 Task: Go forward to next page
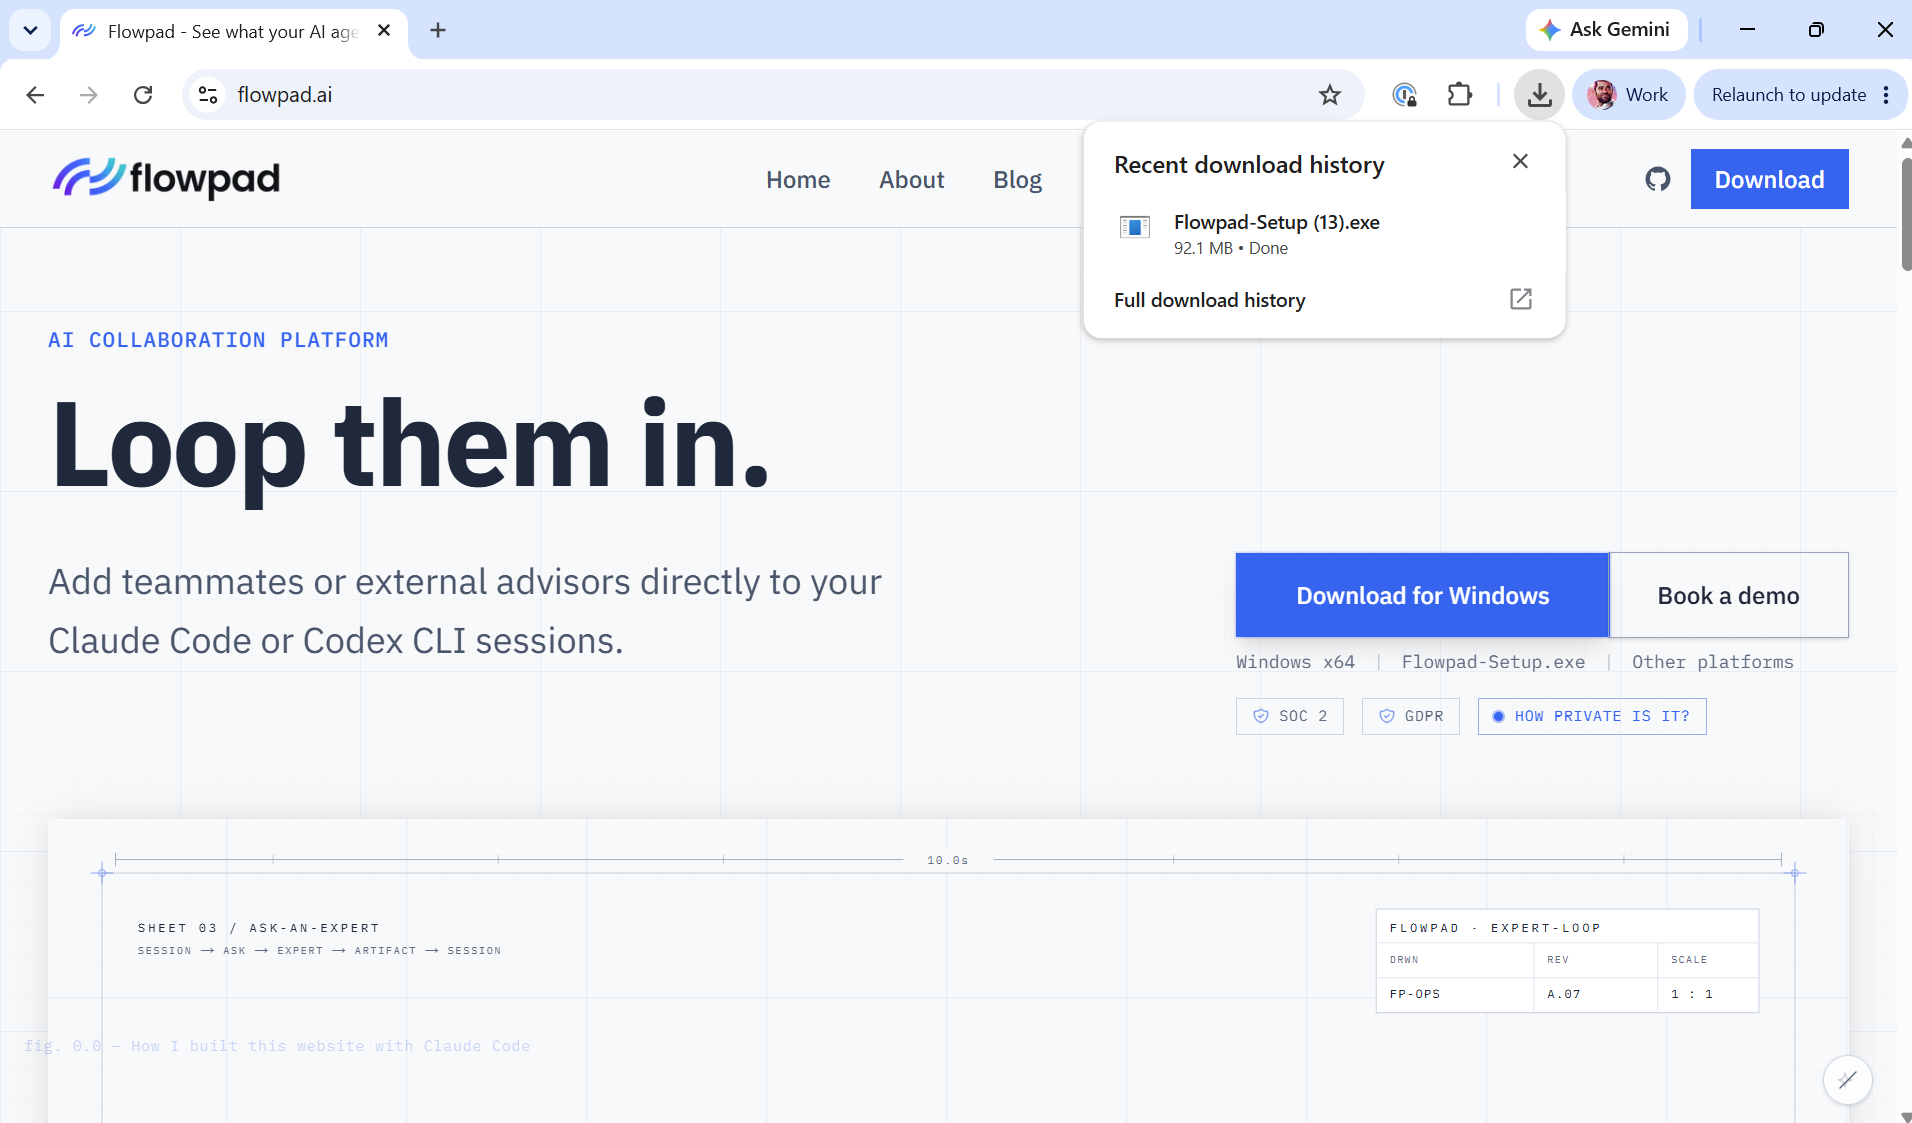click(89, 95)
